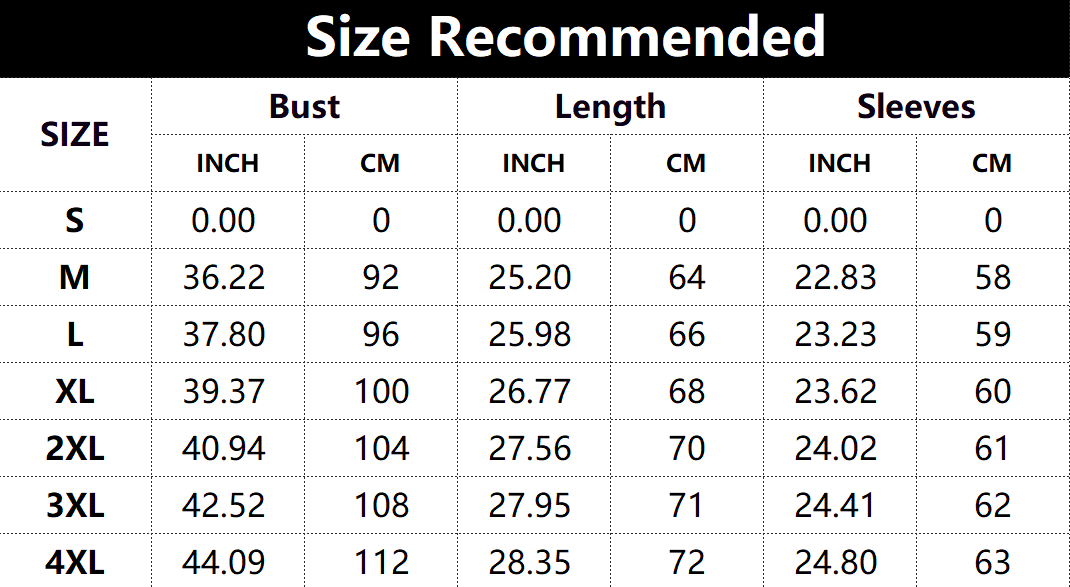Click the 70 length CM value
Image resolution: width=1070 pixels, height=587 pixels.
click(x=687, y=448)
